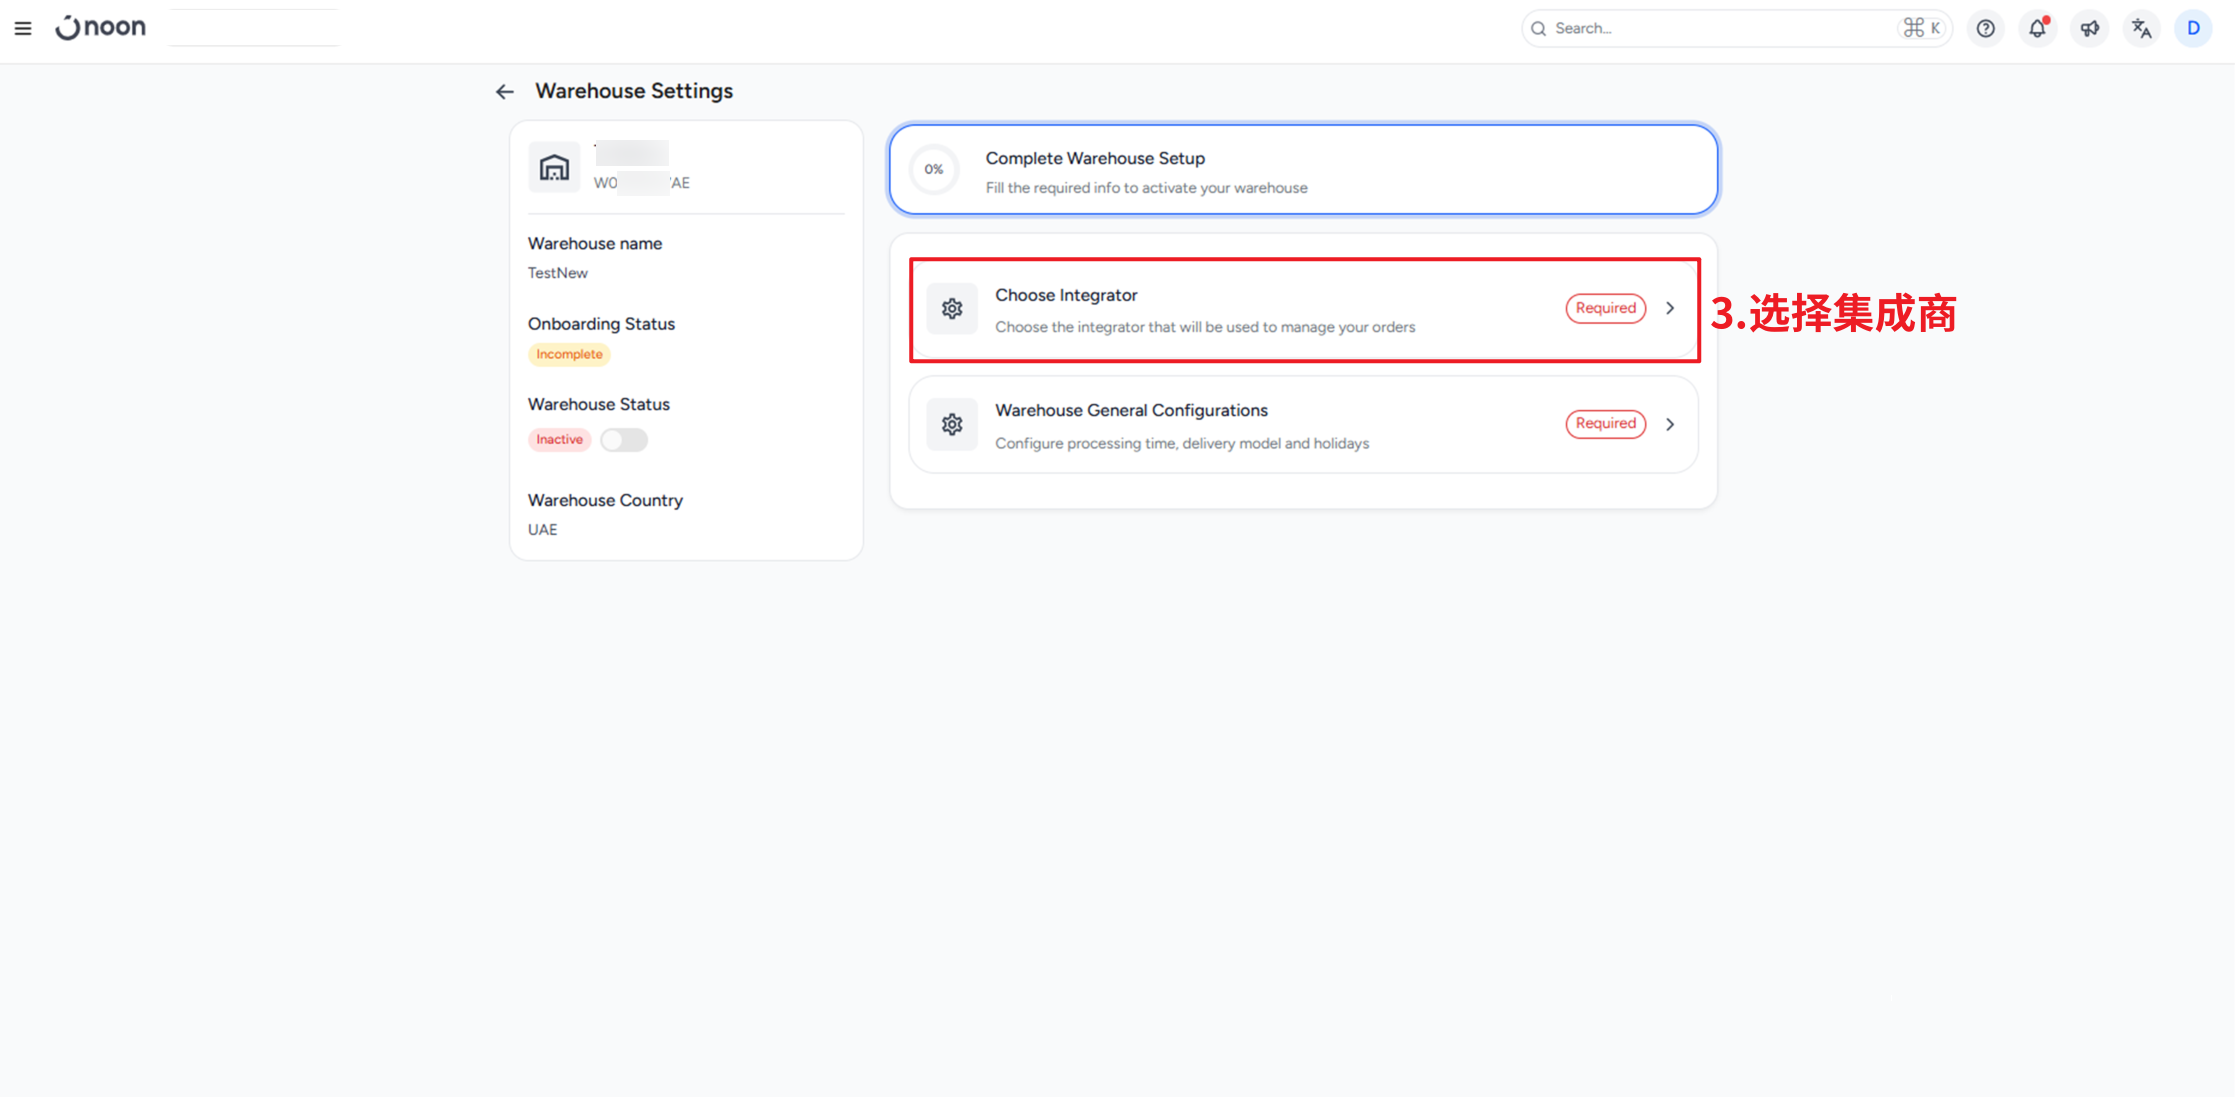Click the language translation icon

2141,28
